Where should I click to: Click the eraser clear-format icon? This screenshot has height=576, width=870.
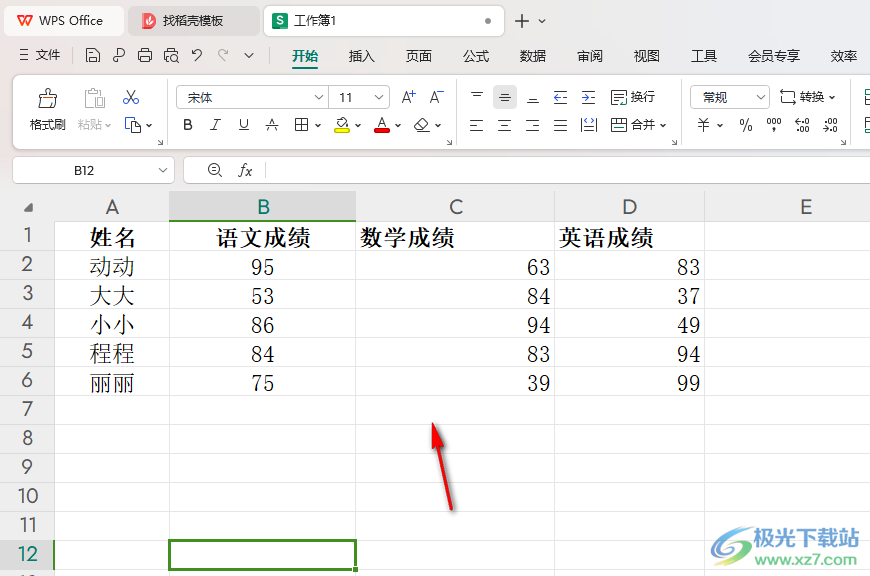point(422,125)
